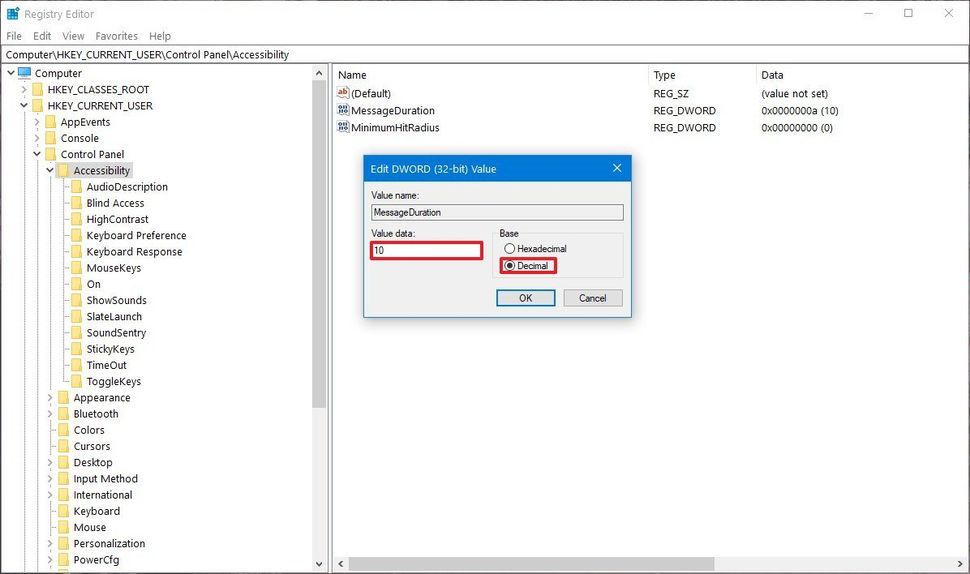Screen dimensions: 970x574
Task: Click the values pane horizontal scrollbar thumb
Action: click(x=531, y=563)
